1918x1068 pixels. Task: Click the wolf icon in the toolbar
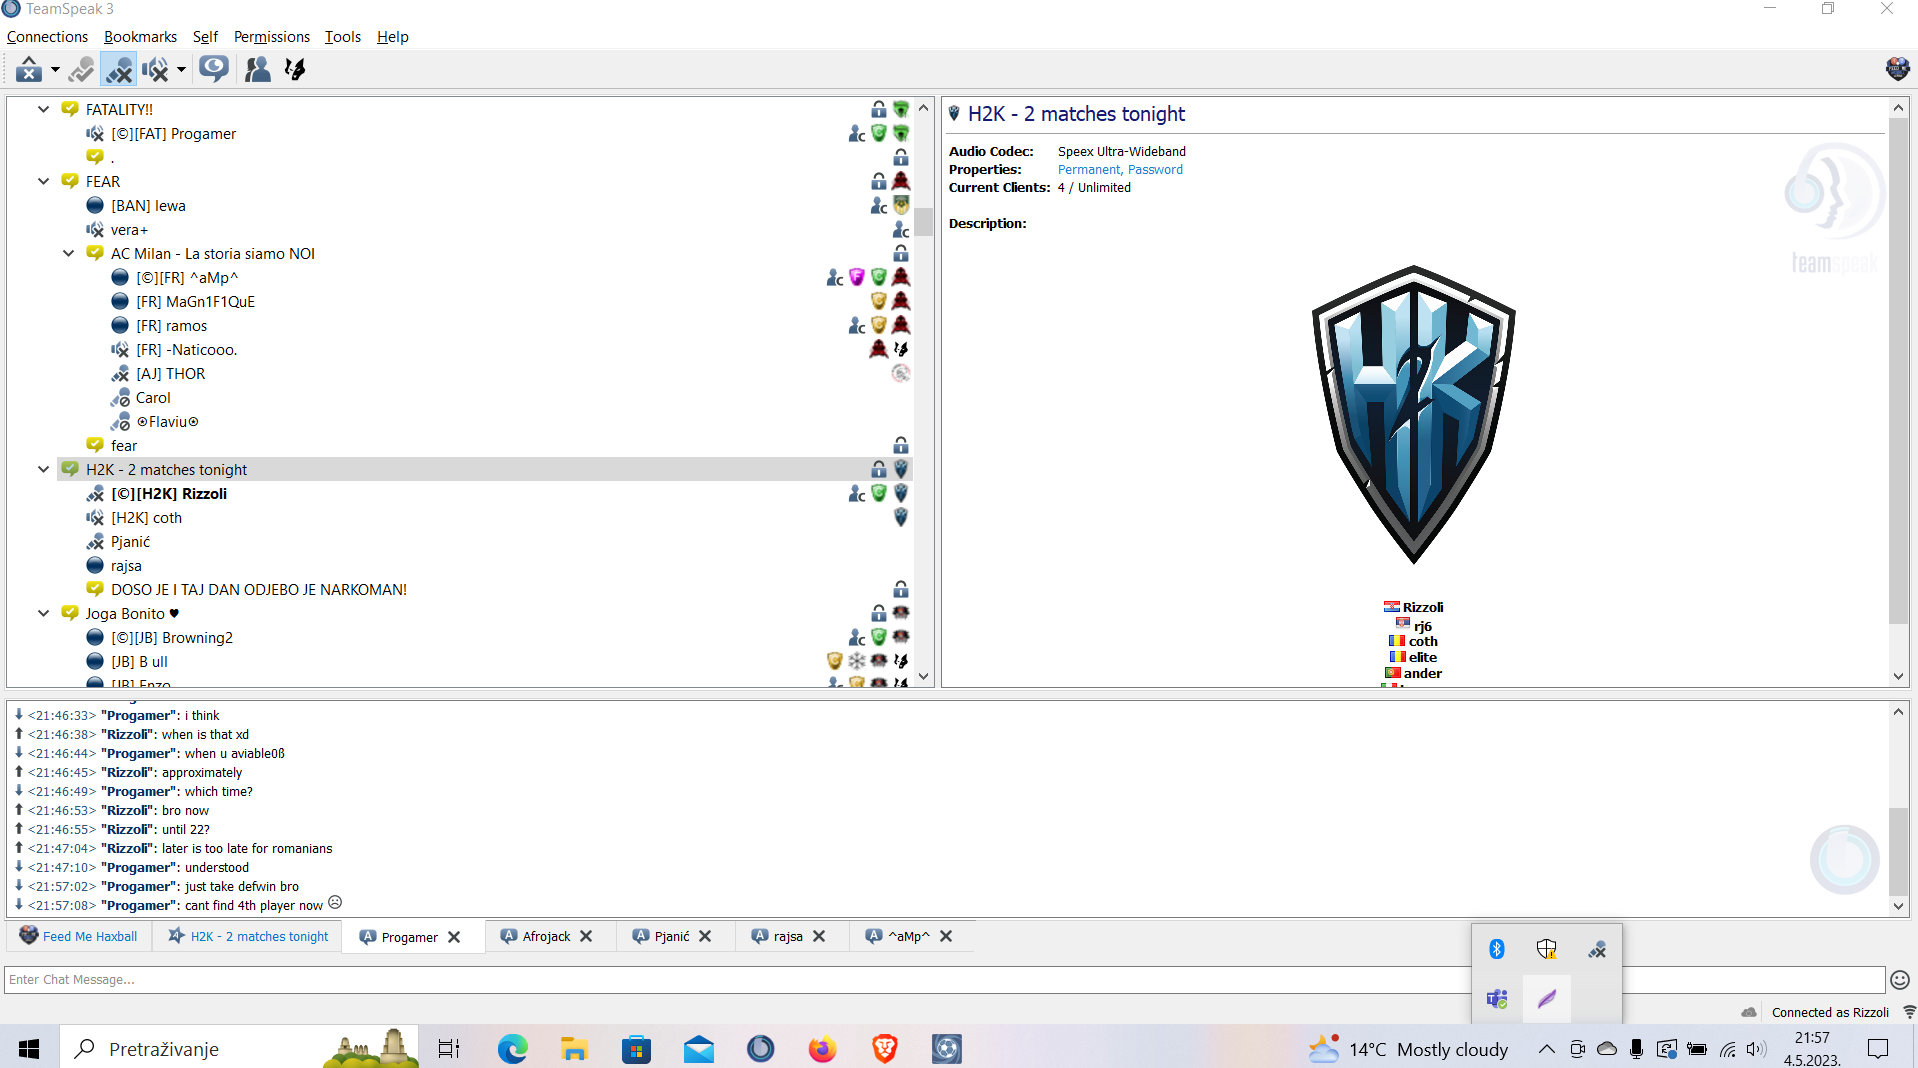tap(295, 69)
